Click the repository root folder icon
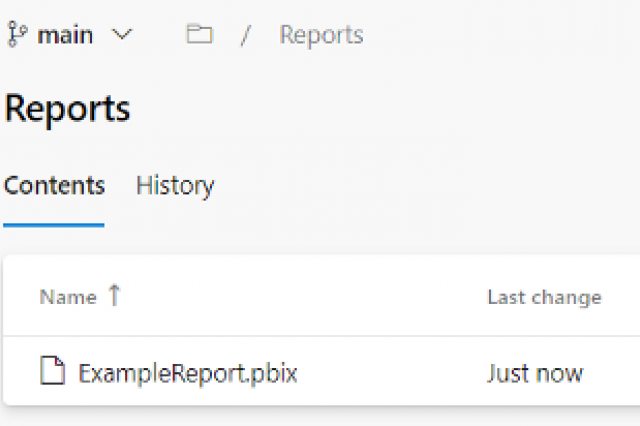The height and width of the screenshot is (426, 640). [x=199, y=34]
